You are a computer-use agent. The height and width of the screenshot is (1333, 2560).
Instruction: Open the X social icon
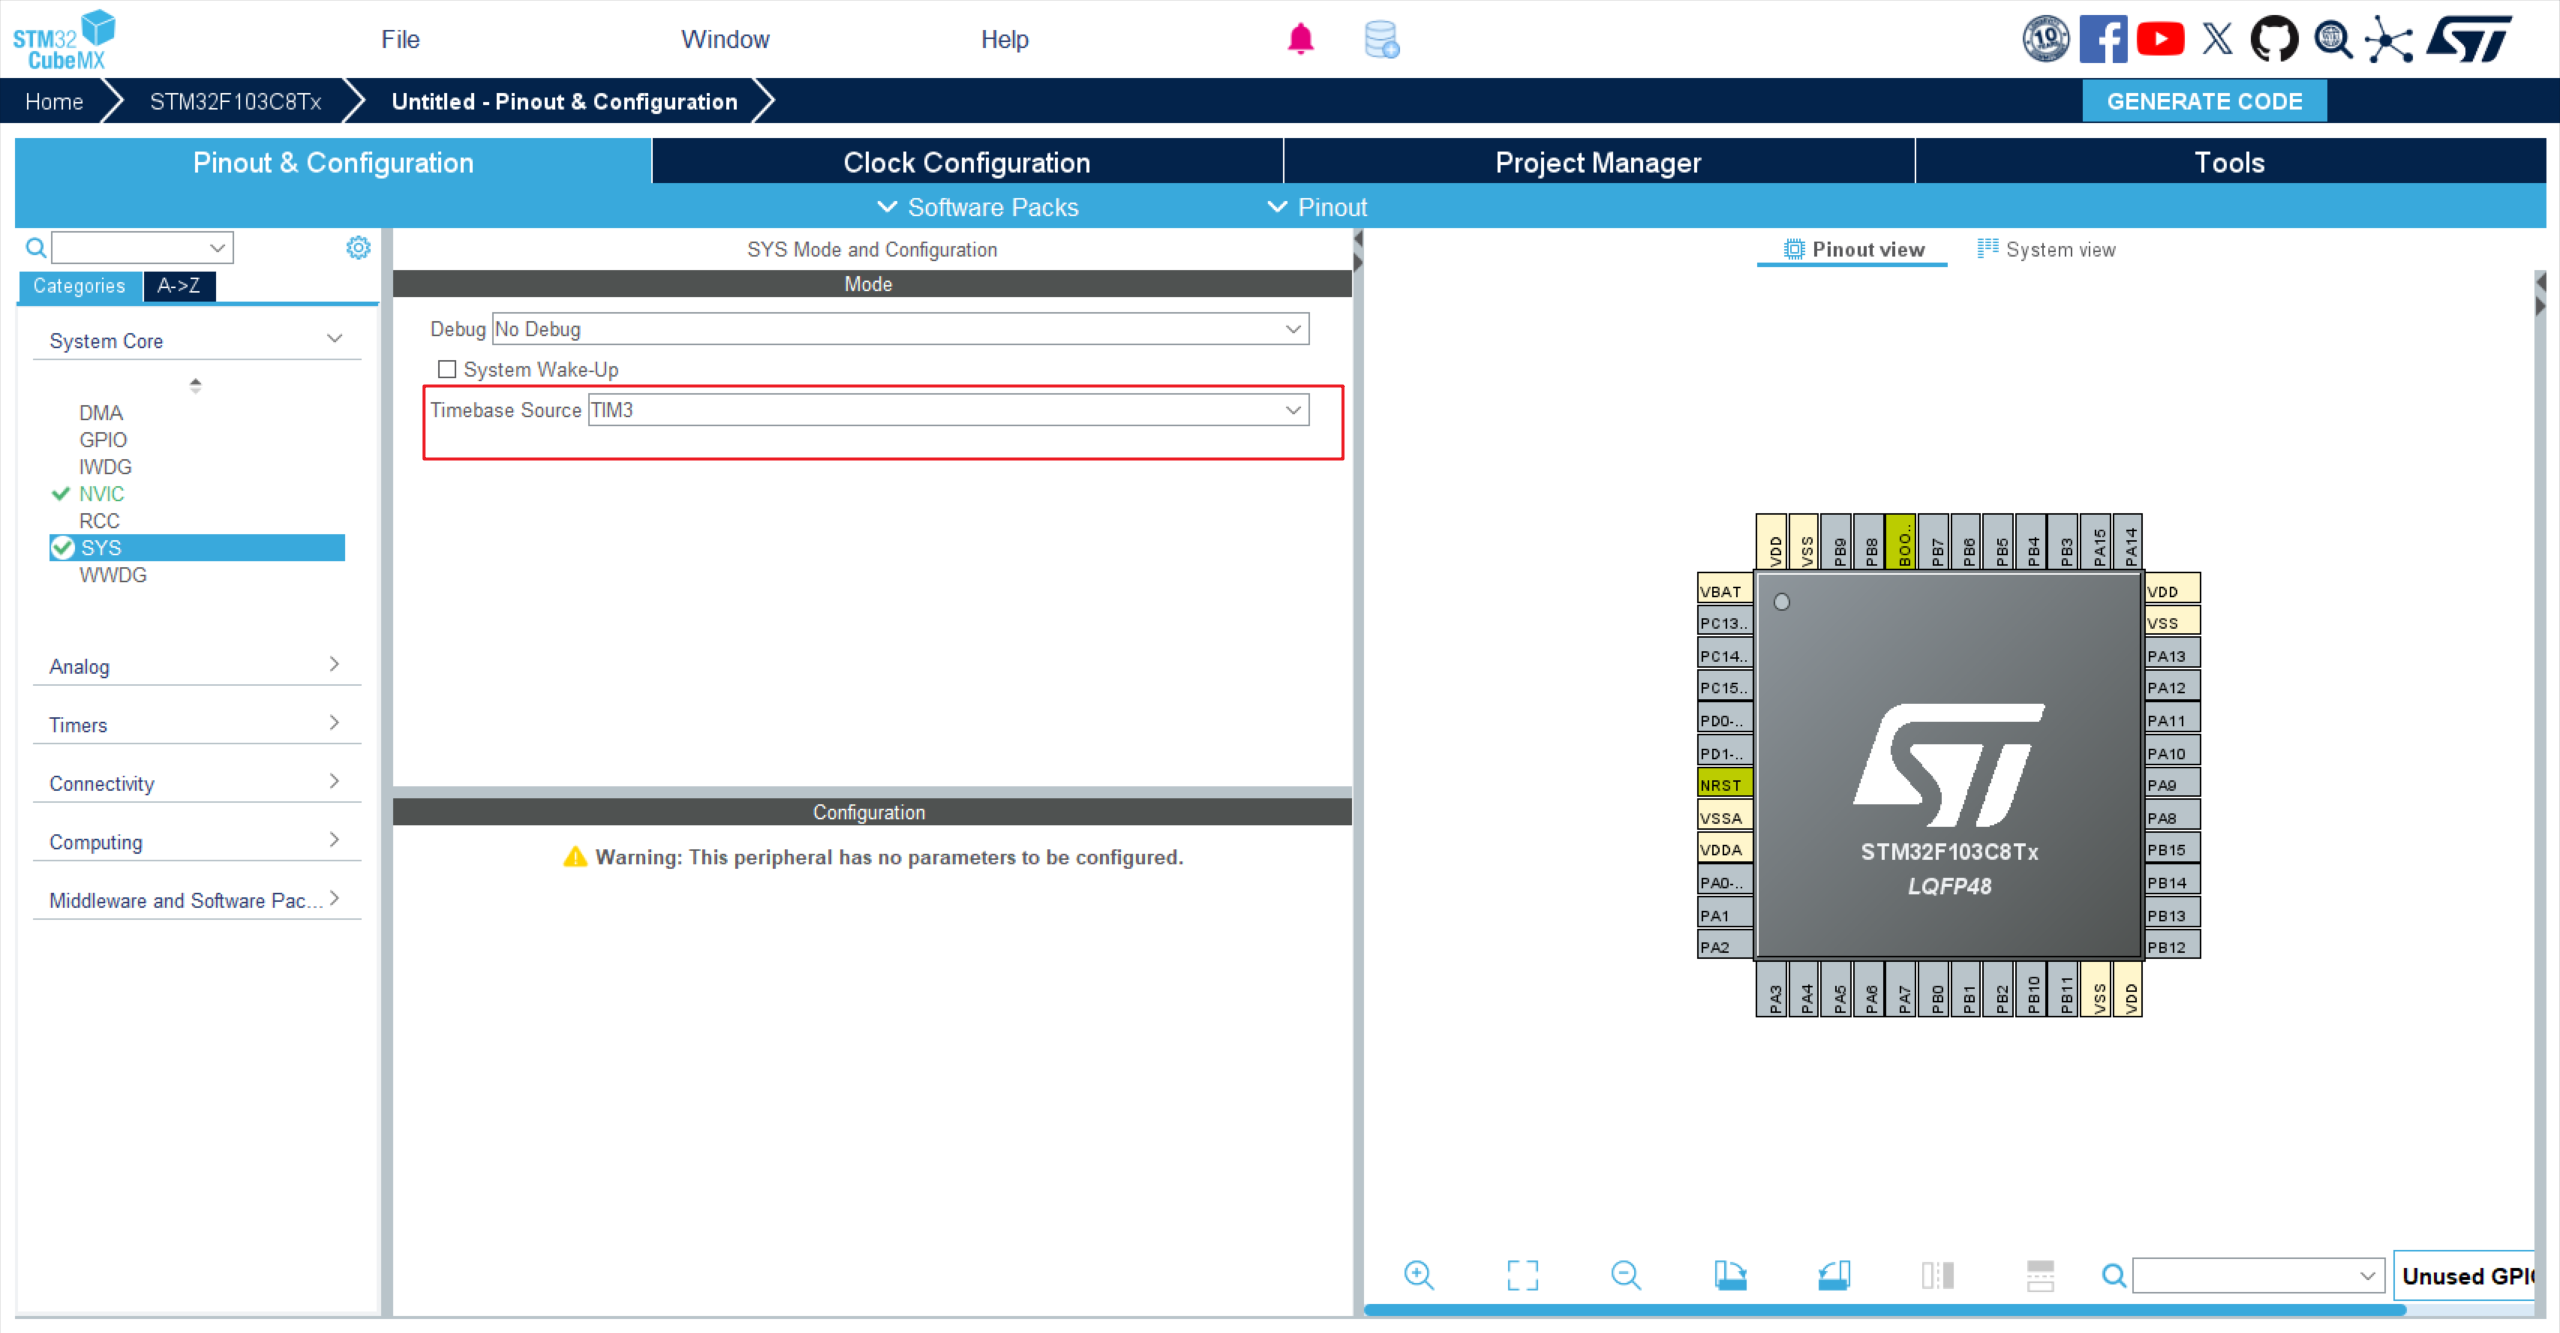point(2217,39)
